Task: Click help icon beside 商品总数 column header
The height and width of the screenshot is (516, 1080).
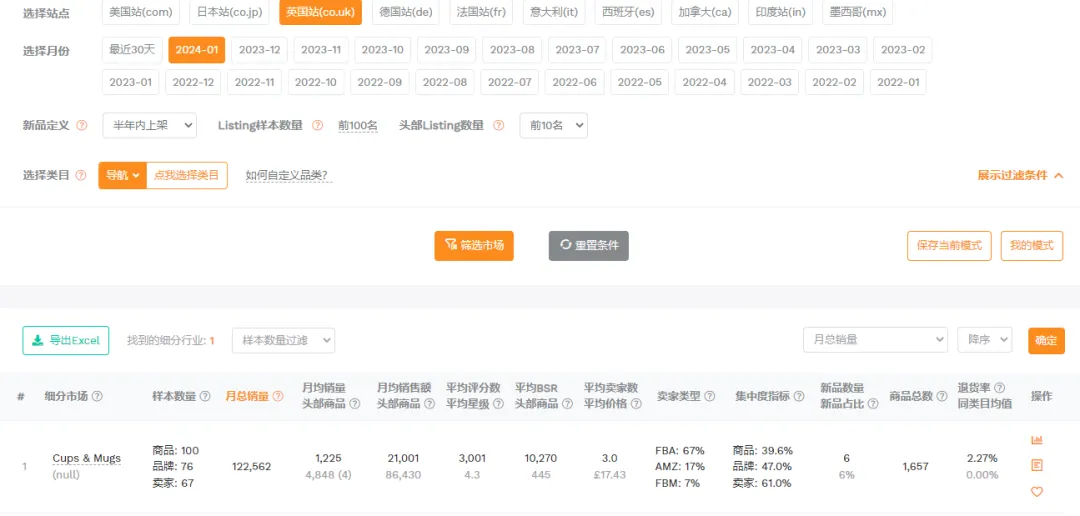Action: tap(942, 396)
